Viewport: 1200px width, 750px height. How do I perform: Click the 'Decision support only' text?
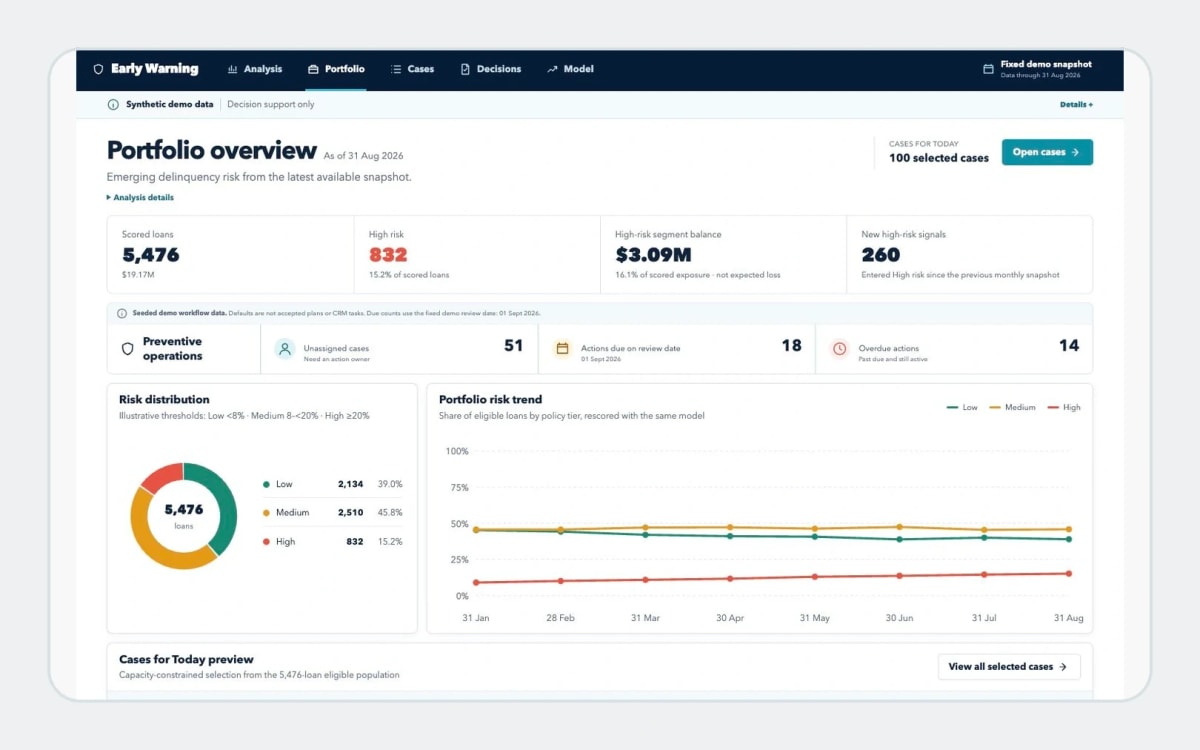pos(271,104)
